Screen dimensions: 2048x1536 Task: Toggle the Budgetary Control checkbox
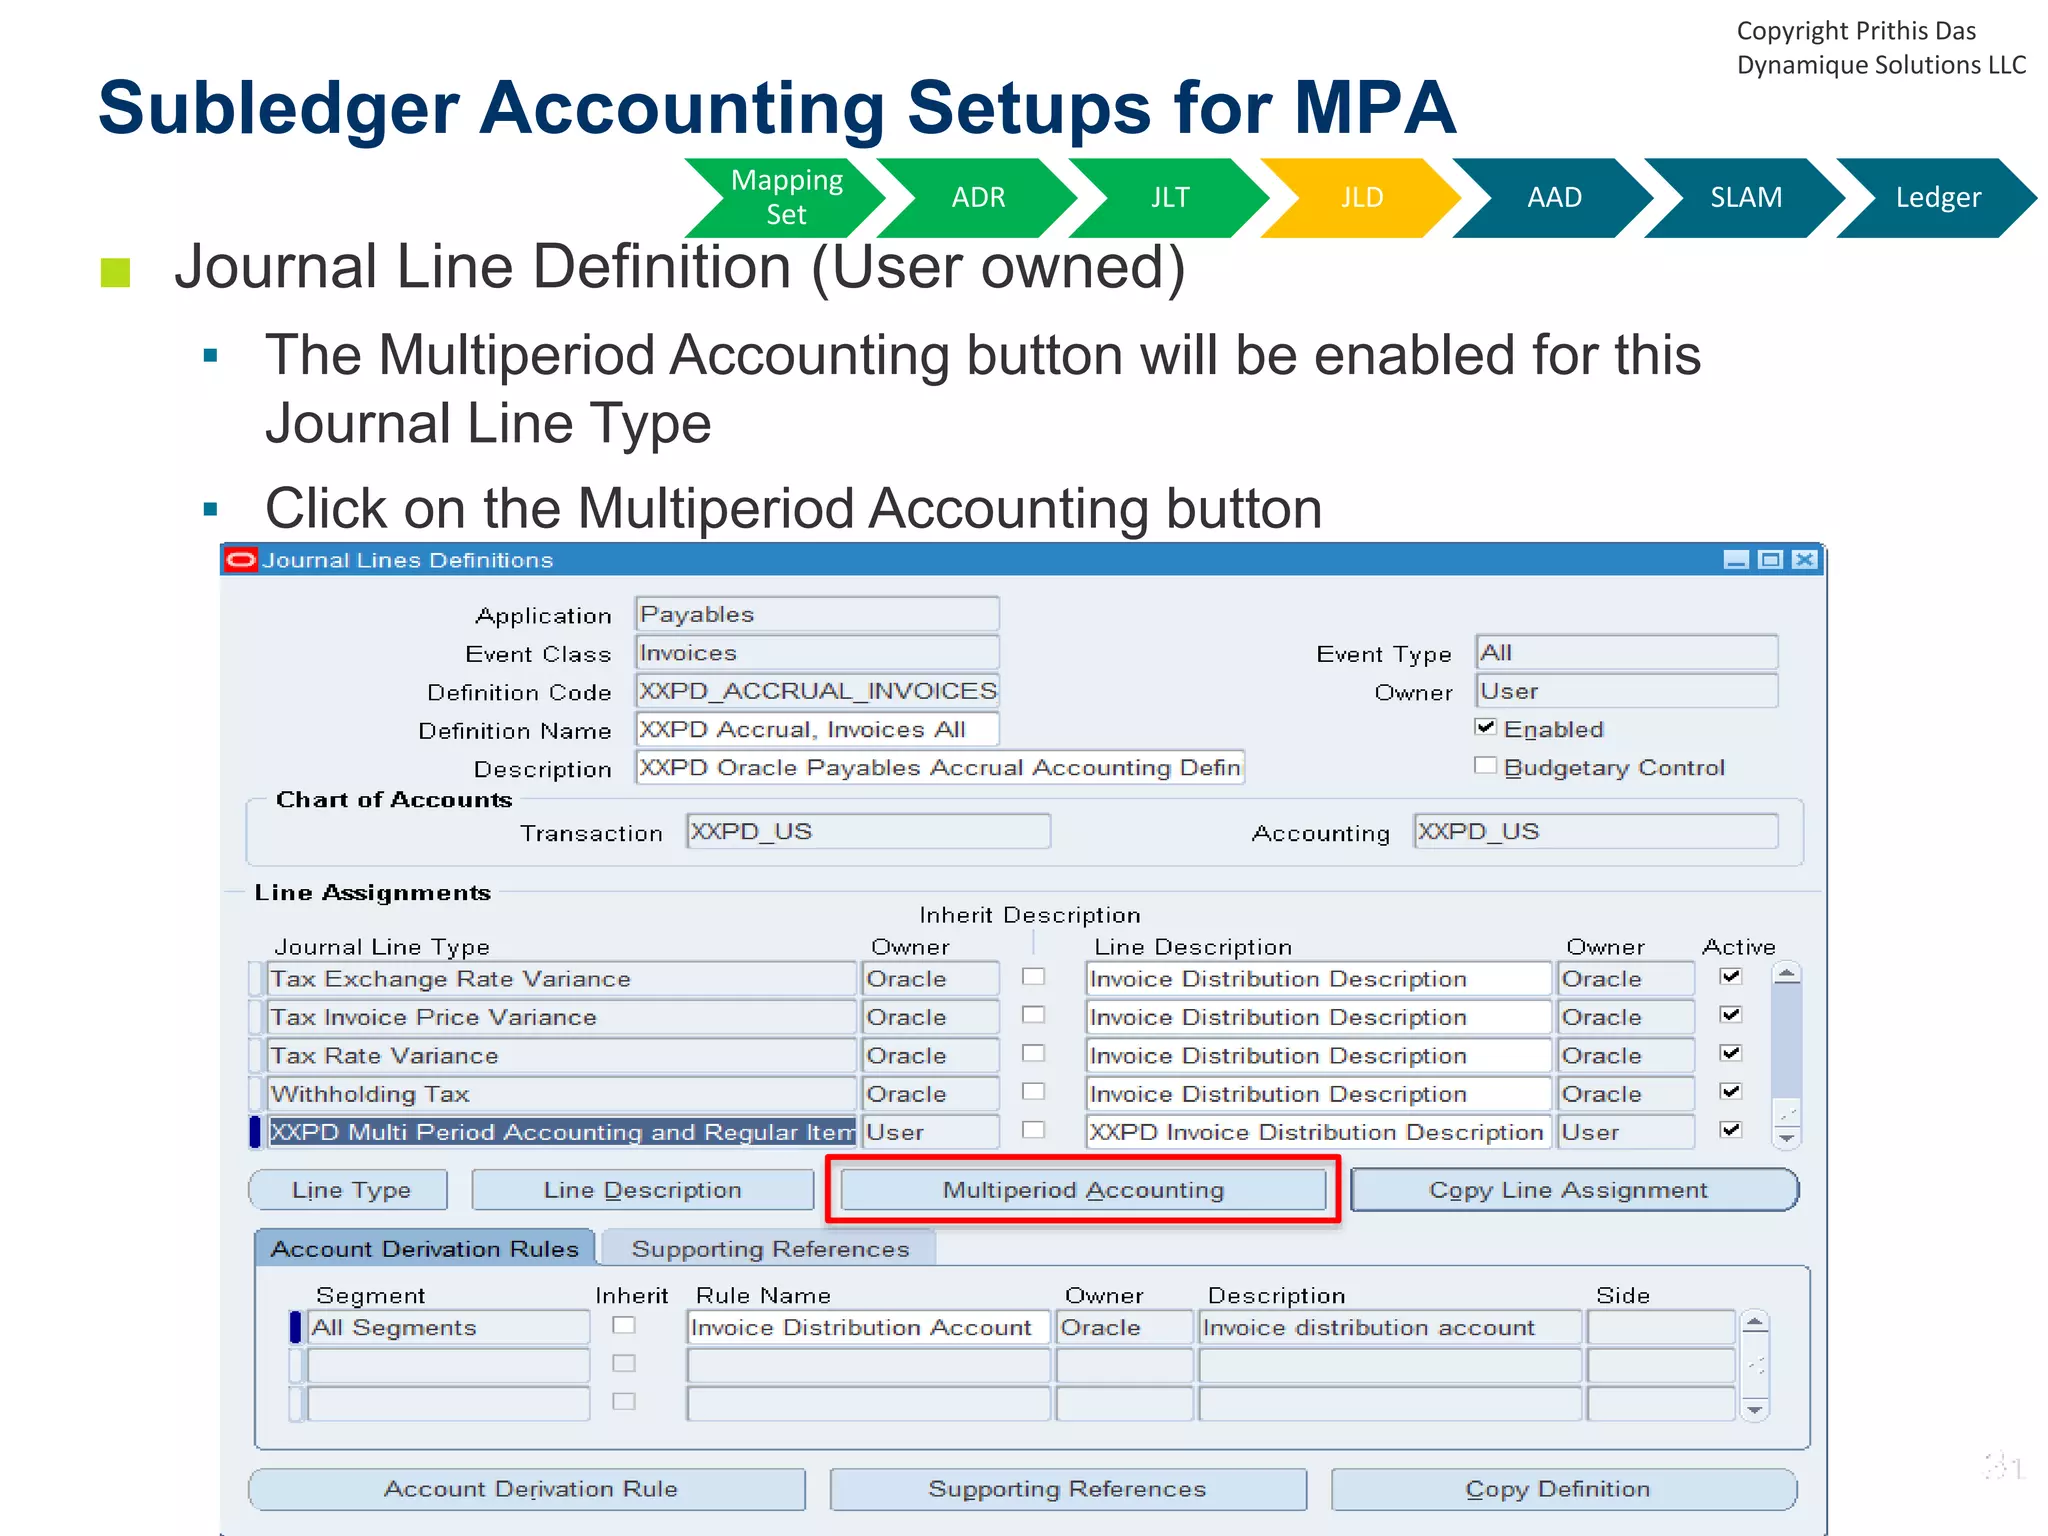[1485, 765]
